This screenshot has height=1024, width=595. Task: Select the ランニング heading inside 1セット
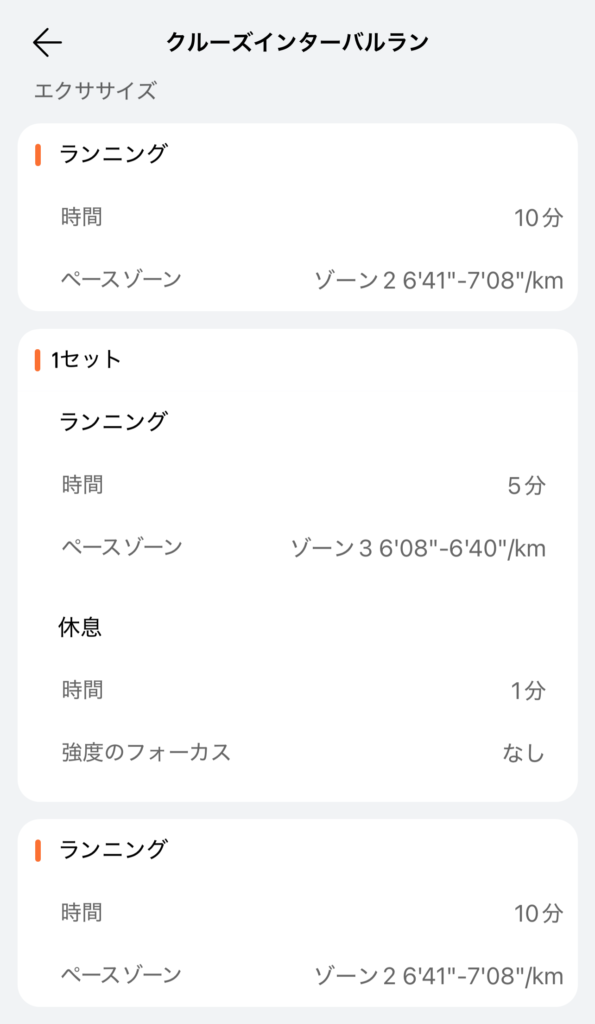(x=114, y=422)
